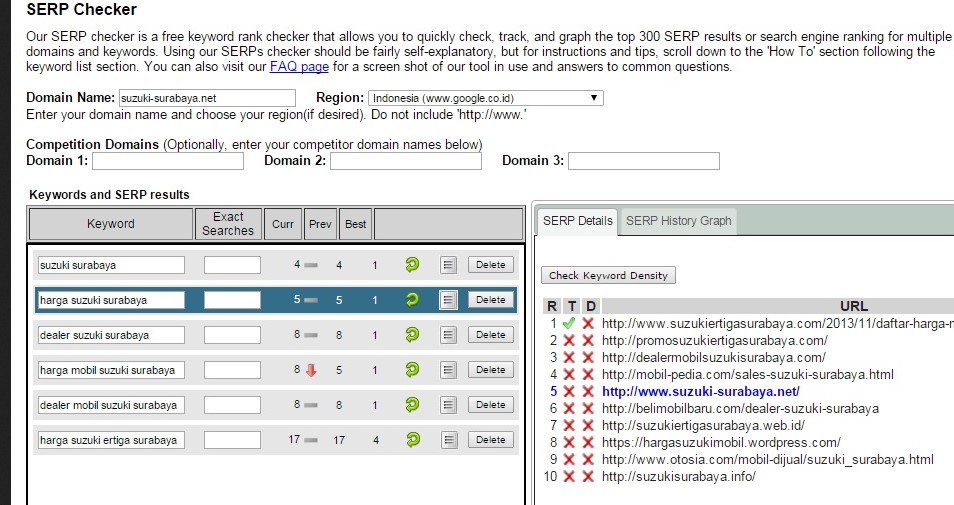The width and height of the screenshot is (954, 505).
Task: Click the R column header in results
Action: click(x=552, y=306)
